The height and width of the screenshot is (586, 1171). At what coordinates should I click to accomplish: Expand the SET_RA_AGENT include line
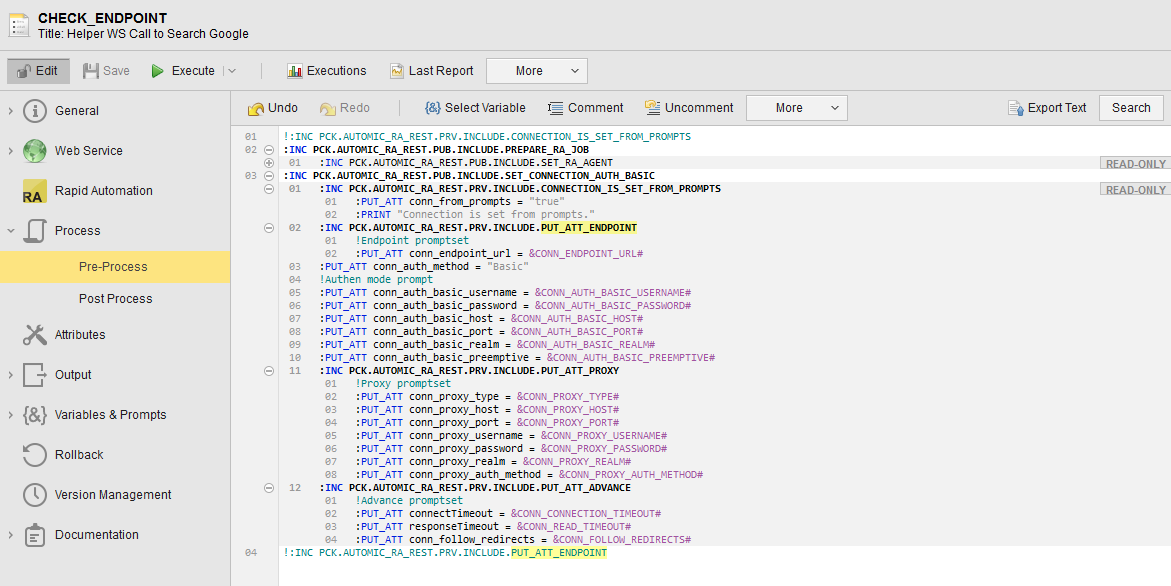[x=268, y=162]
